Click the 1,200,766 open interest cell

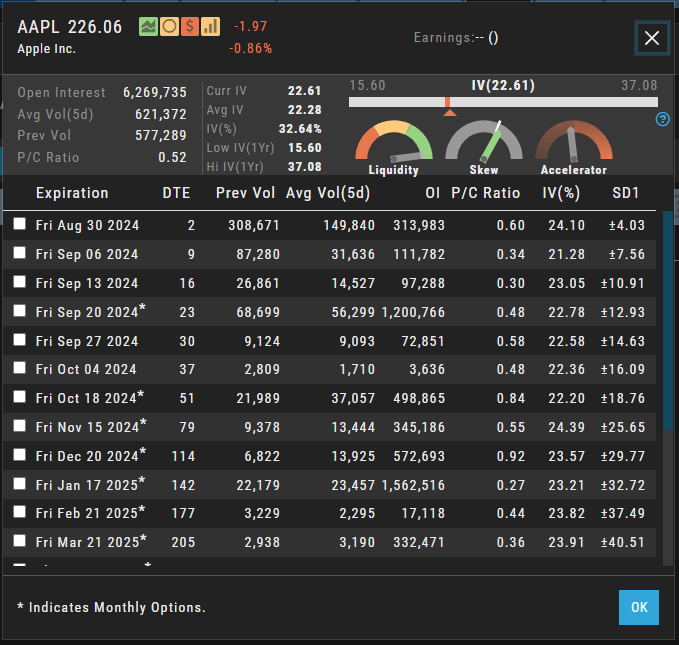pos(413,312)
